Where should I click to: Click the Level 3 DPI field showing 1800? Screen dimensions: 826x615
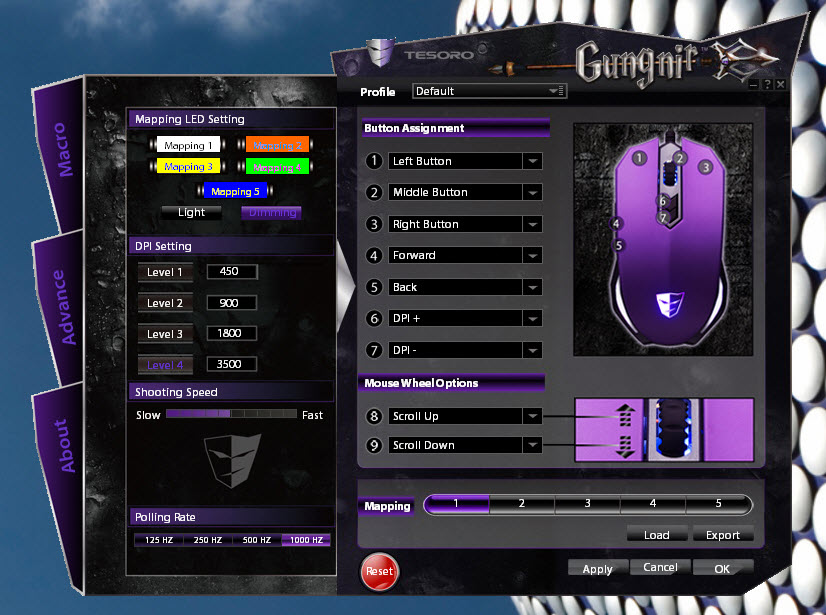232,333
